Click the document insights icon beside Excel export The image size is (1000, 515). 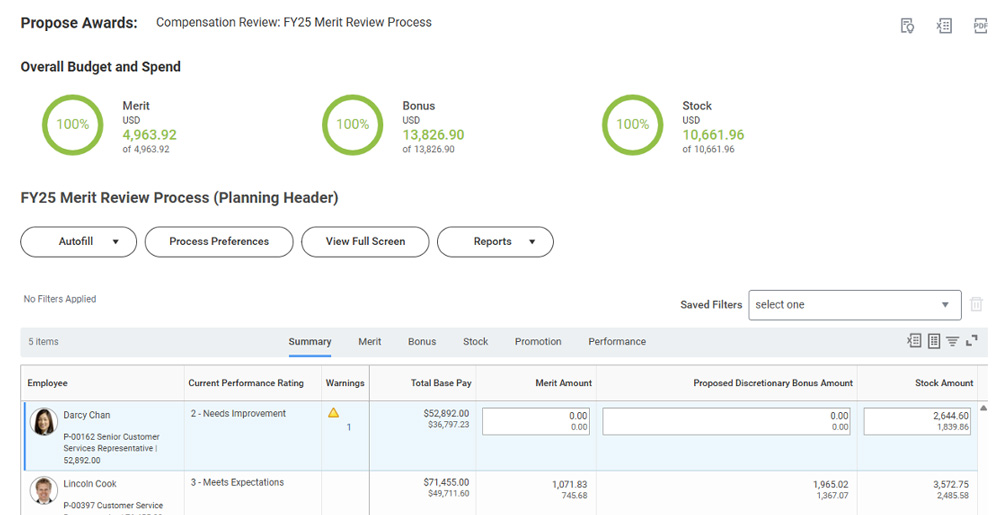[907, 26]
